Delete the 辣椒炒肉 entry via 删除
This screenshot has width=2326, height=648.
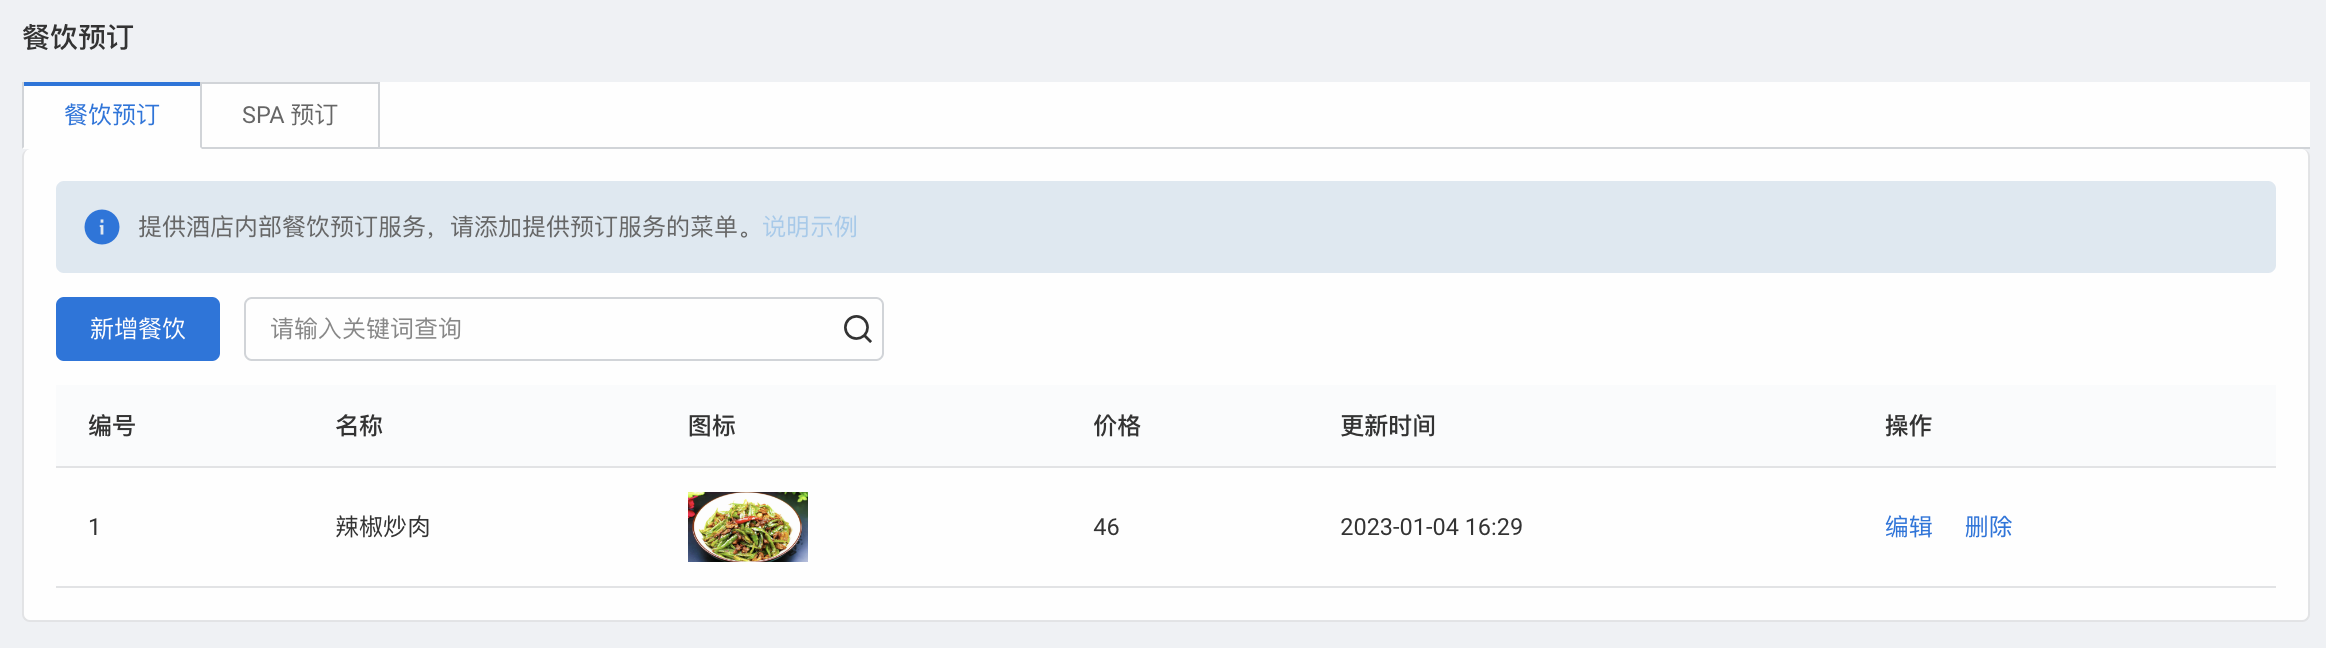point(1988,527)
